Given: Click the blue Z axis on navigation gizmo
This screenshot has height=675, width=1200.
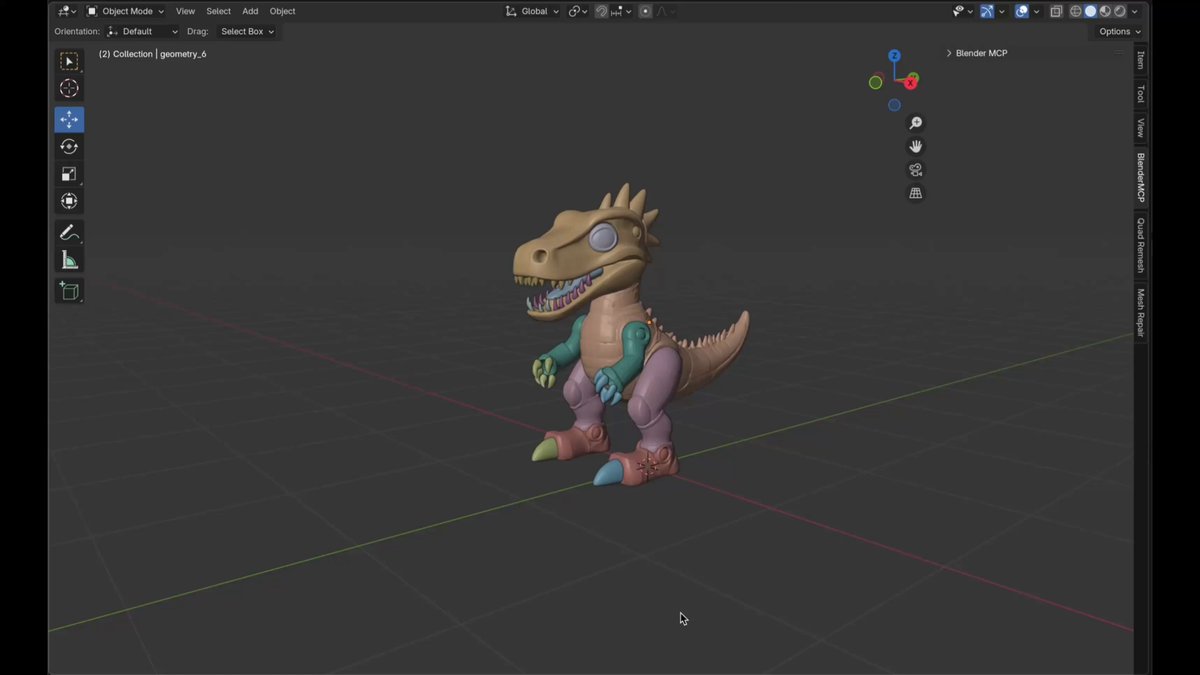Looking at the screenshot, I should click(x=894, y=56).
